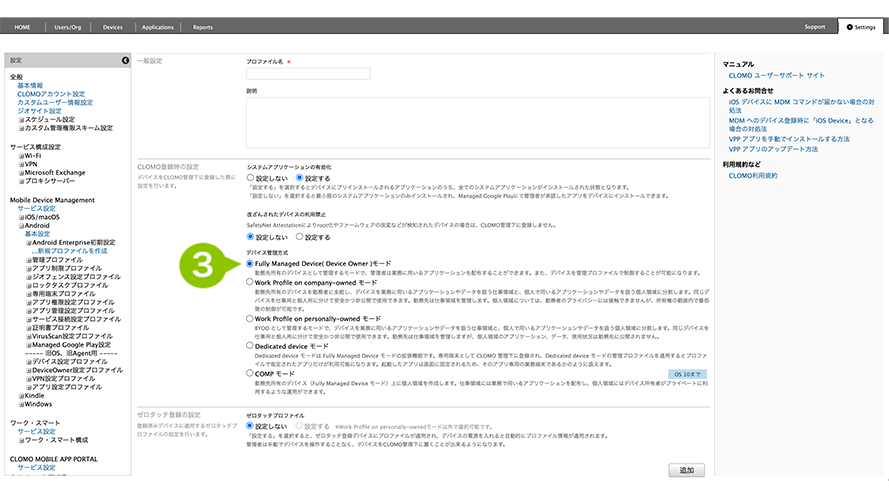Select Android Enterprise初期設定 tree item
Image resolution: width=889 pixels, height=500 pixels.
74,243
